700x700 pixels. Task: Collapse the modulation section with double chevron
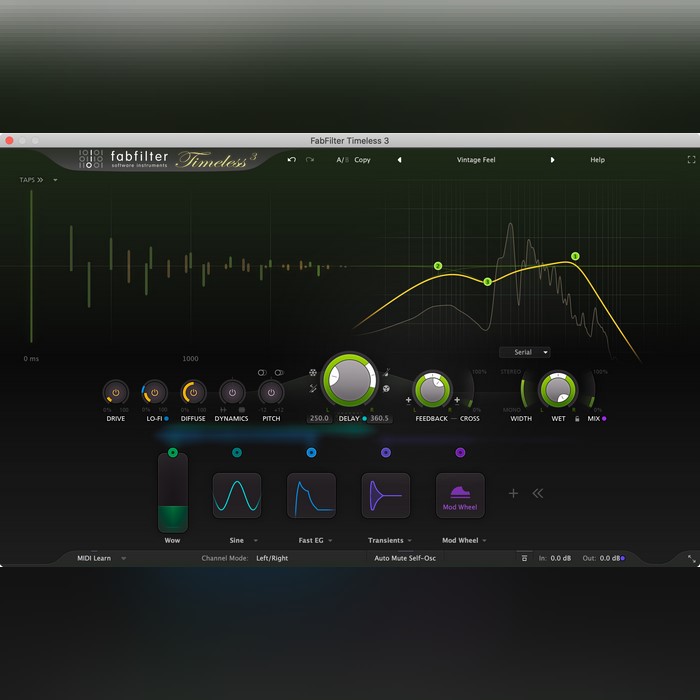(538, 493)
